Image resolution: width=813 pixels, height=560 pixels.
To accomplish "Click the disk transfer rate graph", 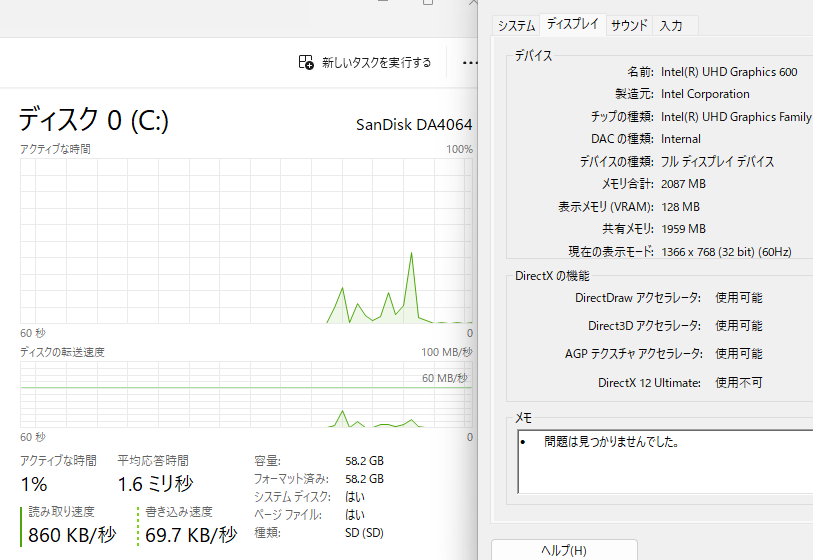I will click(246, 395).
